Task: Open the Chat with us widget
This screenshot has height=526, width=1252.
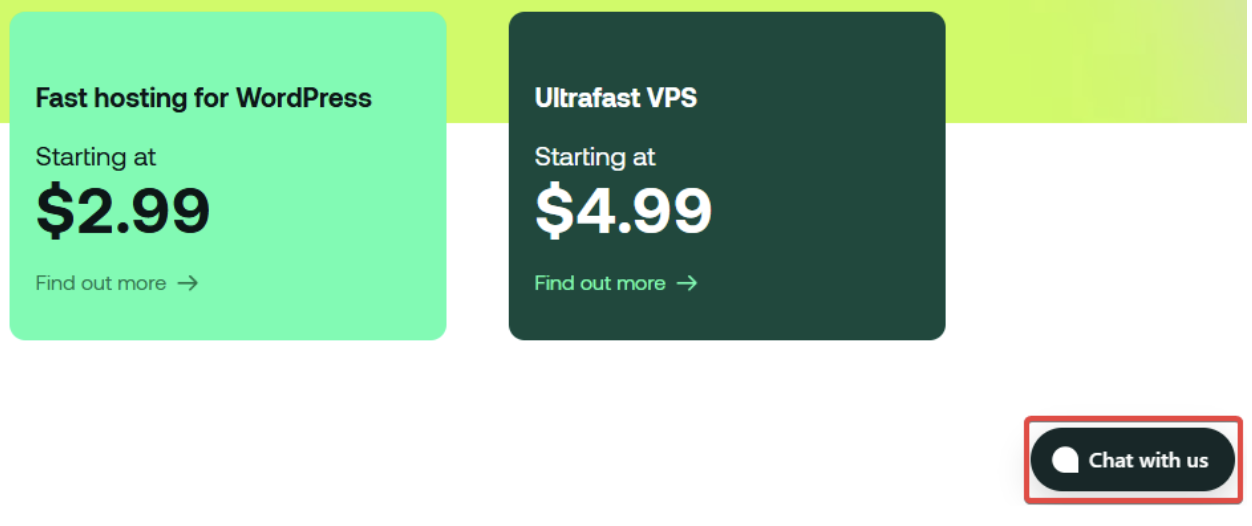Action: (1132, 460)
